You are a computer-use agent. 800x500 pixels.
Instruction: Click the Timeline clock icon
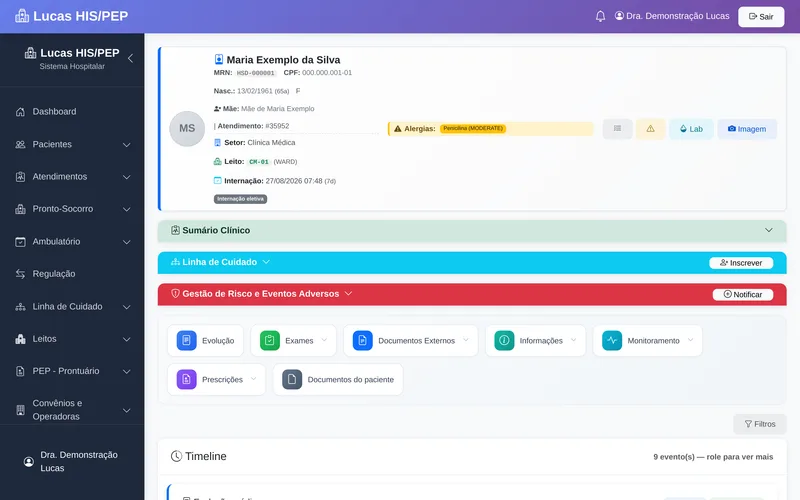tap(176, 456)
